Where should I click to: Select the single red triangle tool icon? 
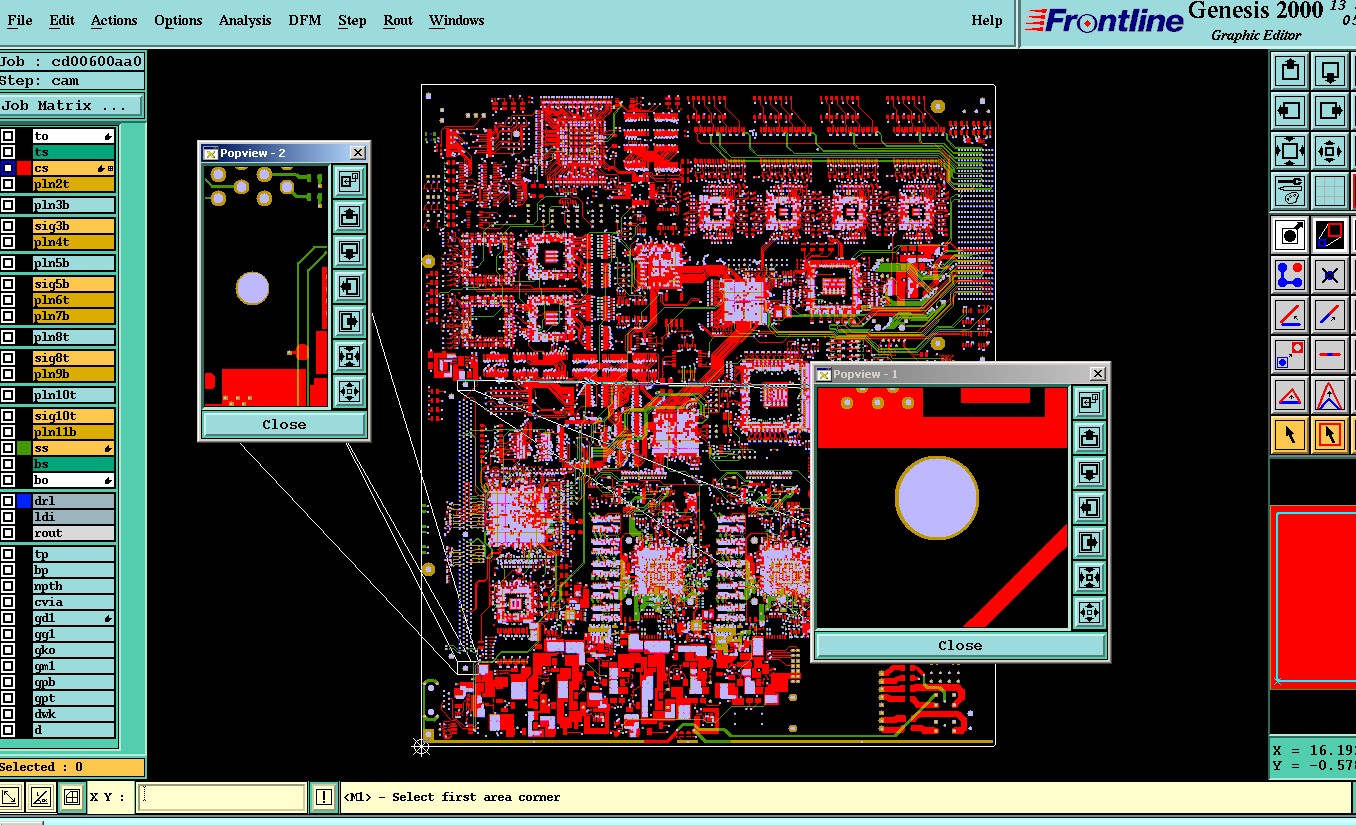(x=1290, y=395)
